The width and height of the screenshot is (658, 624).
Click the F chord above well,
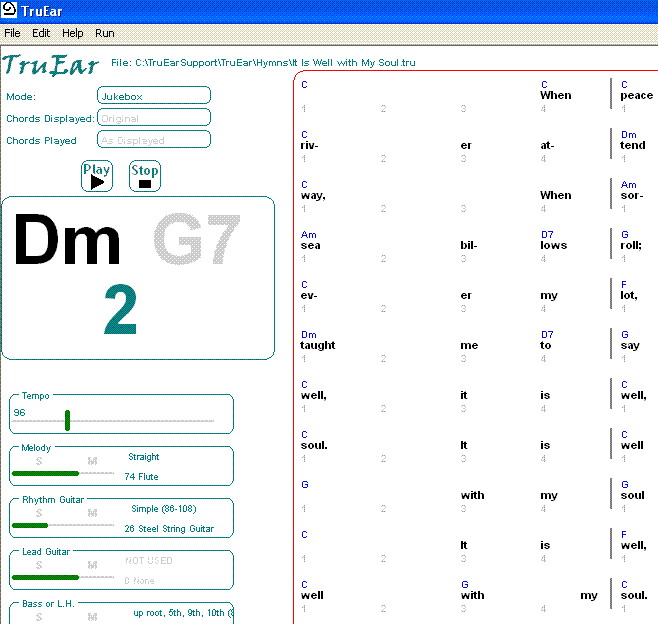pyautogui.click(x=624, y=535)
